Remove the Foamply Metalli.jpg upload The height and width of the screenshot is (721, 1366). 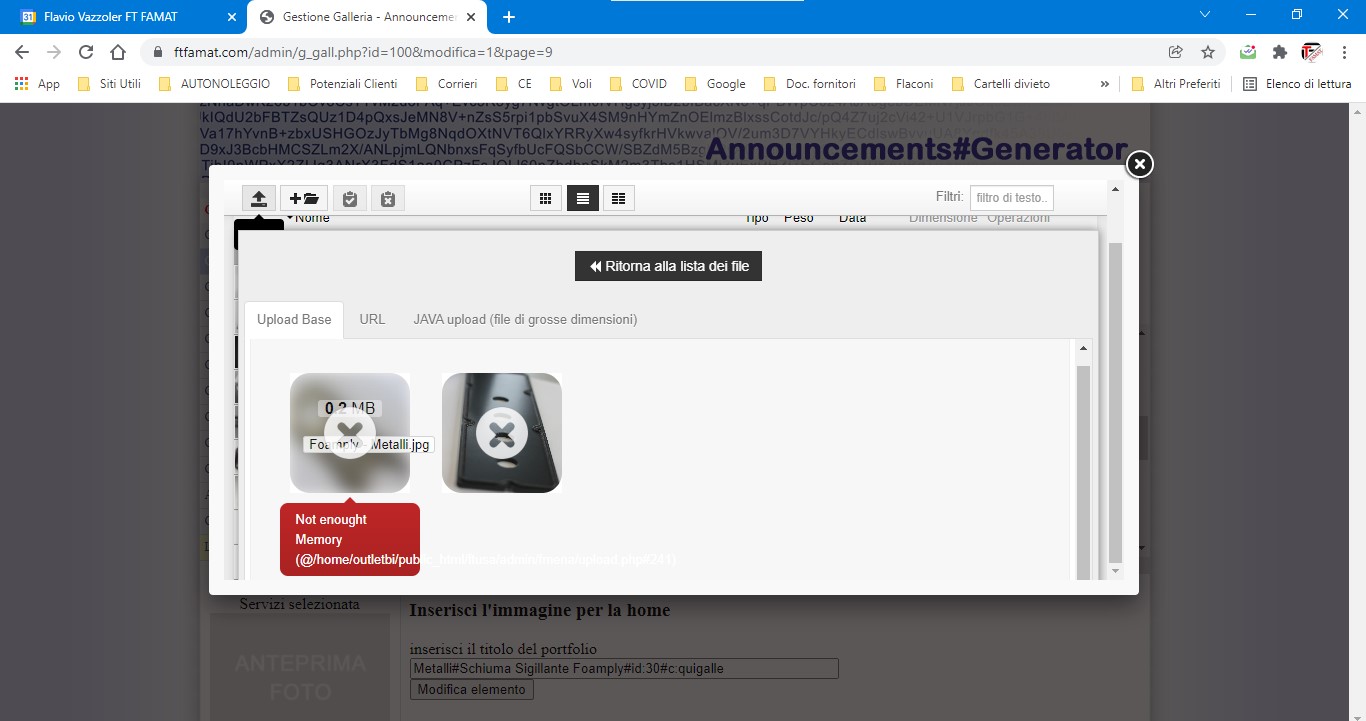[349, 433]
